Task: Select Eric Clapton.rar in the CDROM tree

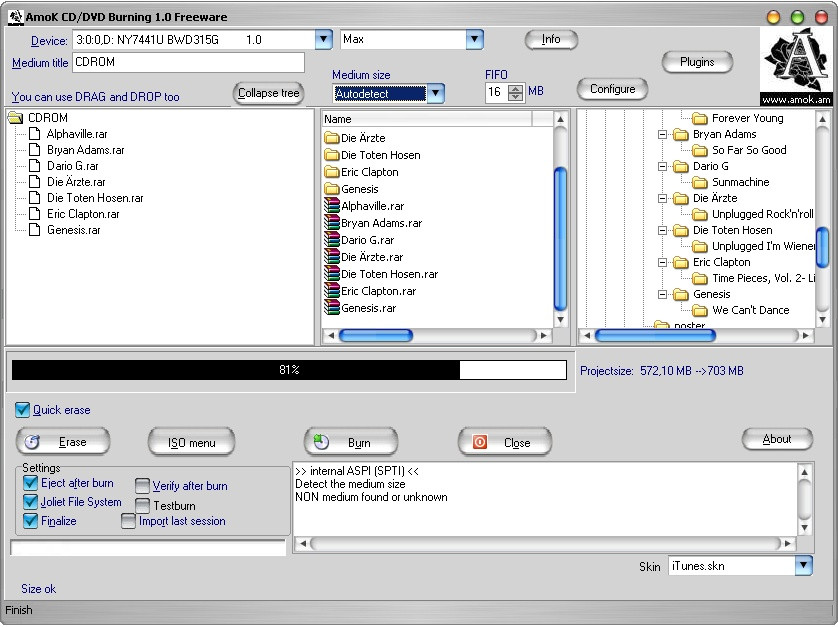Action: [83, 214]
